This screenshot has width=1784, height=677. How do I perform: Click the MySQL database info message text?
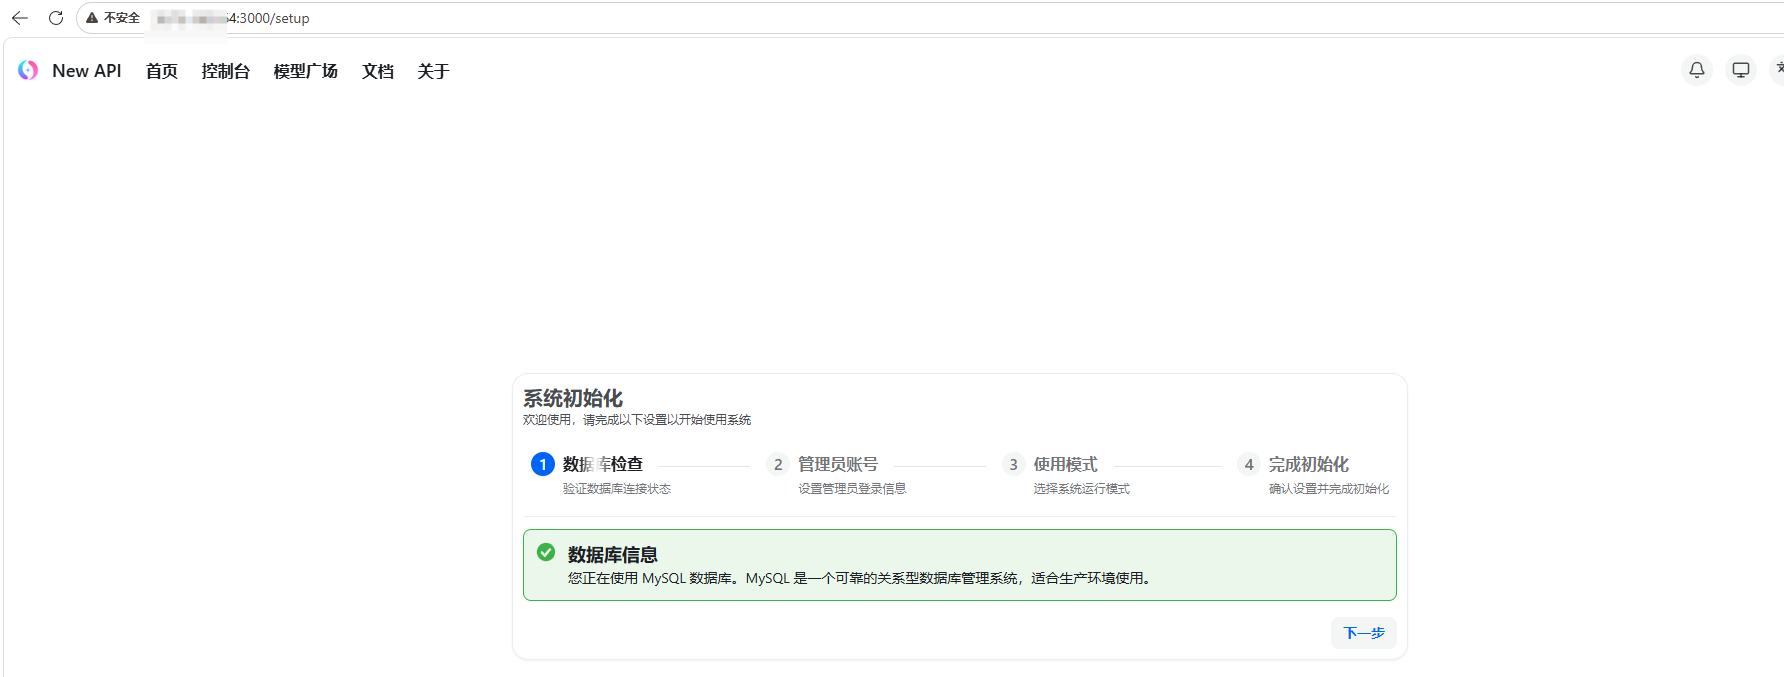click(861, 578)
